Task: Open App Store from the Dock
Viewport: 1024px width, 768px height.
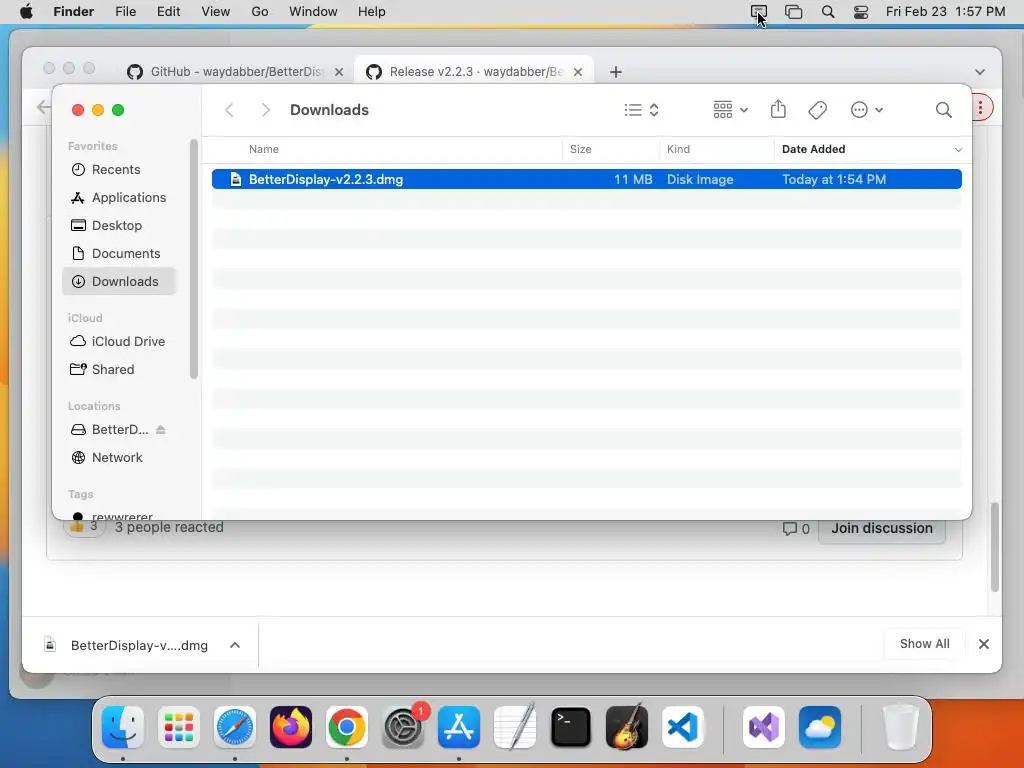Action: click(x=459, y=727)
